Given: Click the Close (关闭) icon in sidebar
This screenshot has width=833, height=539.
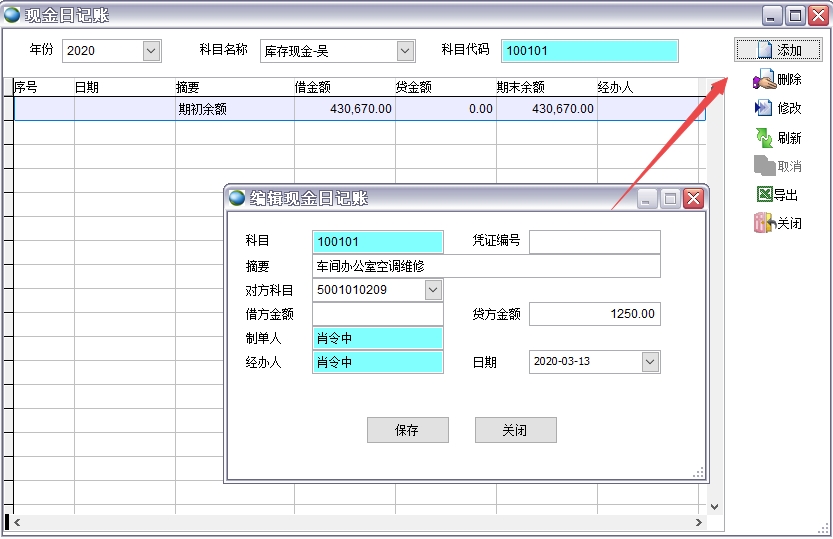Looking at the screenshot, I should click(x=777, y=223).
